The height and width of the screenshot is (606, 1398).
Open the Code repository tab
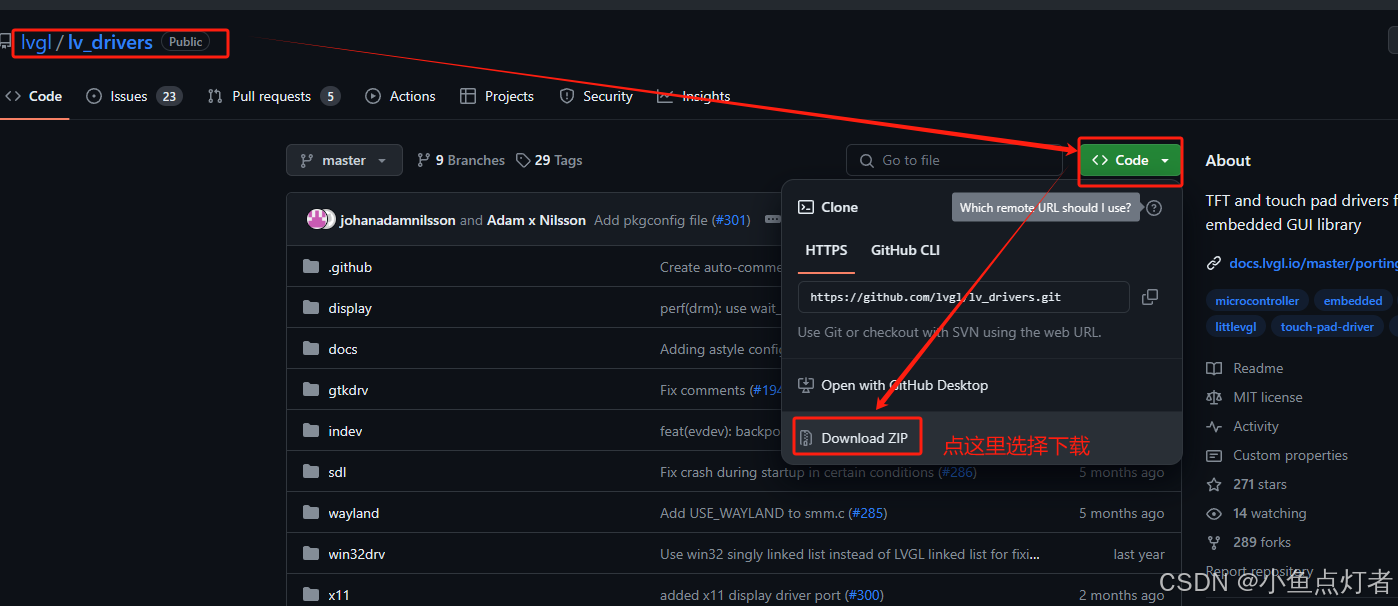[34, 96]
